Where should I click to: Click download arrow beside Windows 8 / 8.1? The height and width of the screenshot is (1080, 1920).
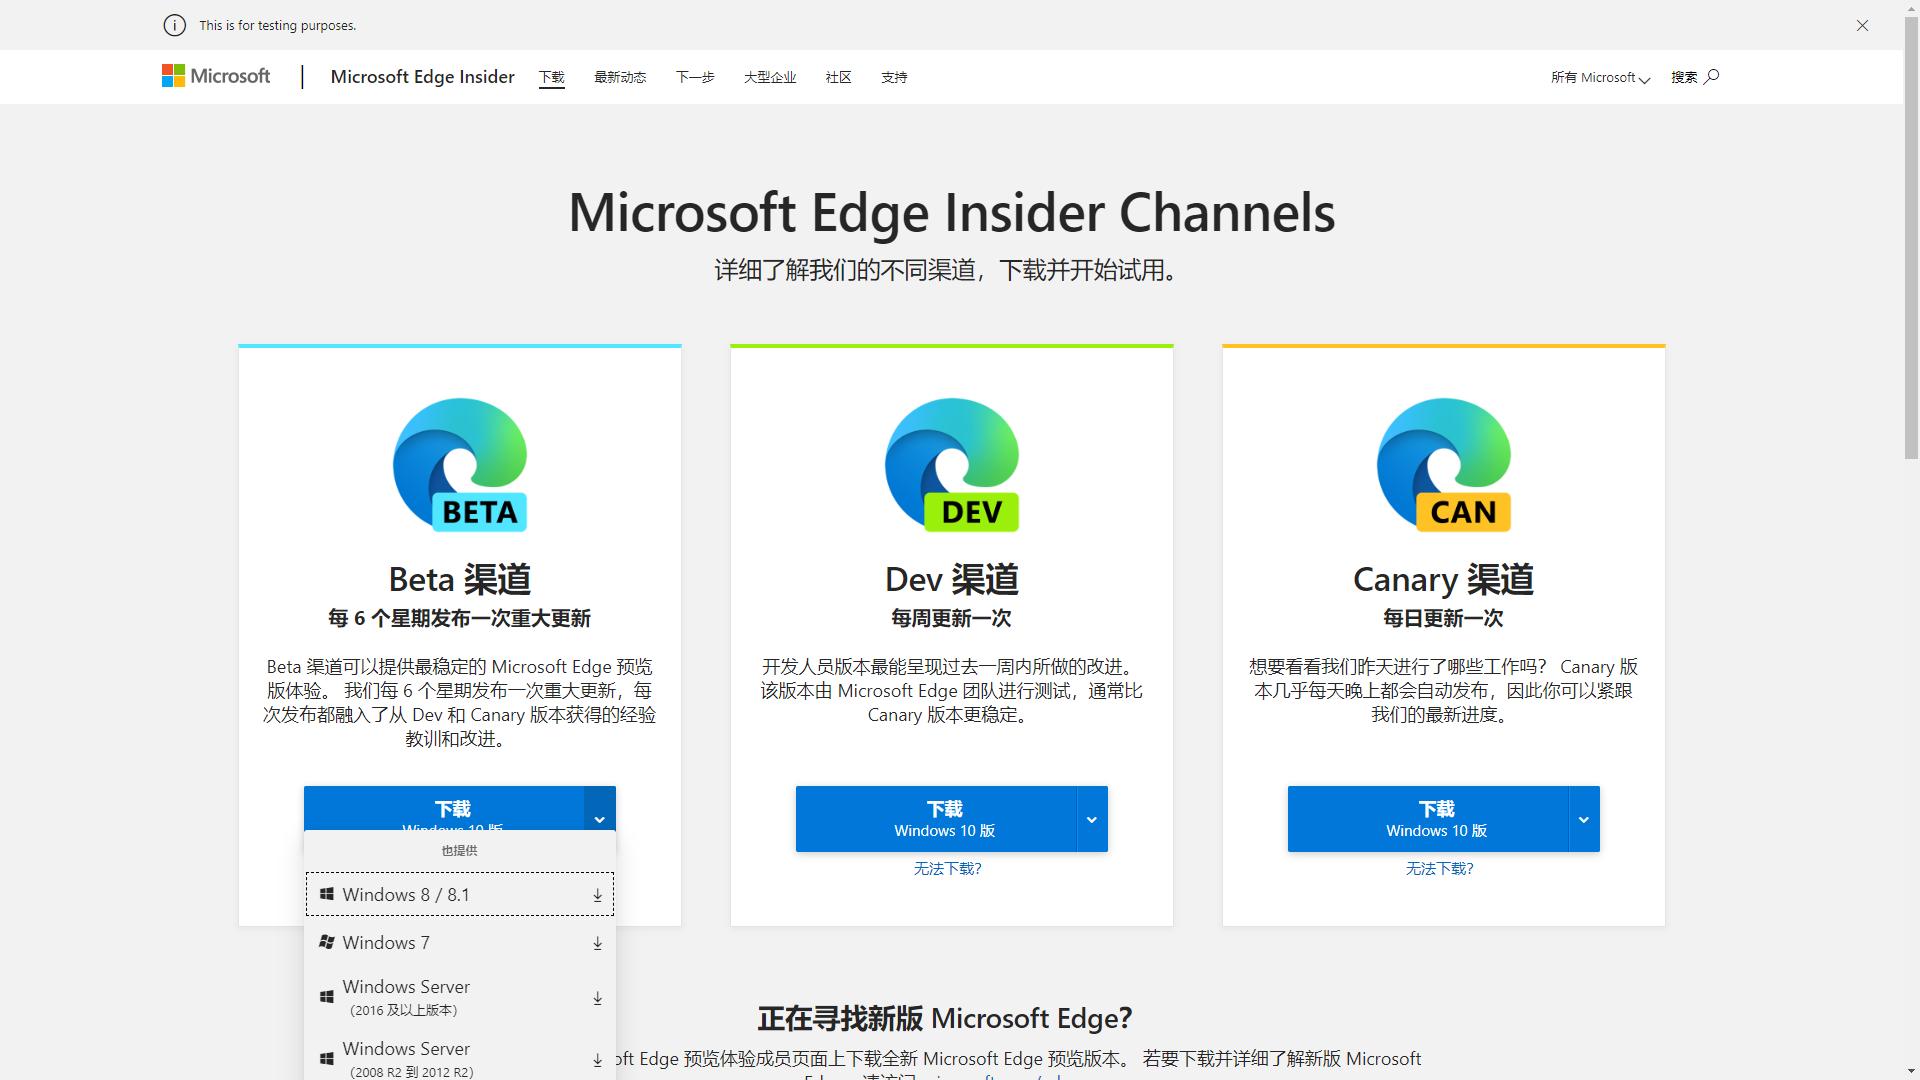(597, 895)
